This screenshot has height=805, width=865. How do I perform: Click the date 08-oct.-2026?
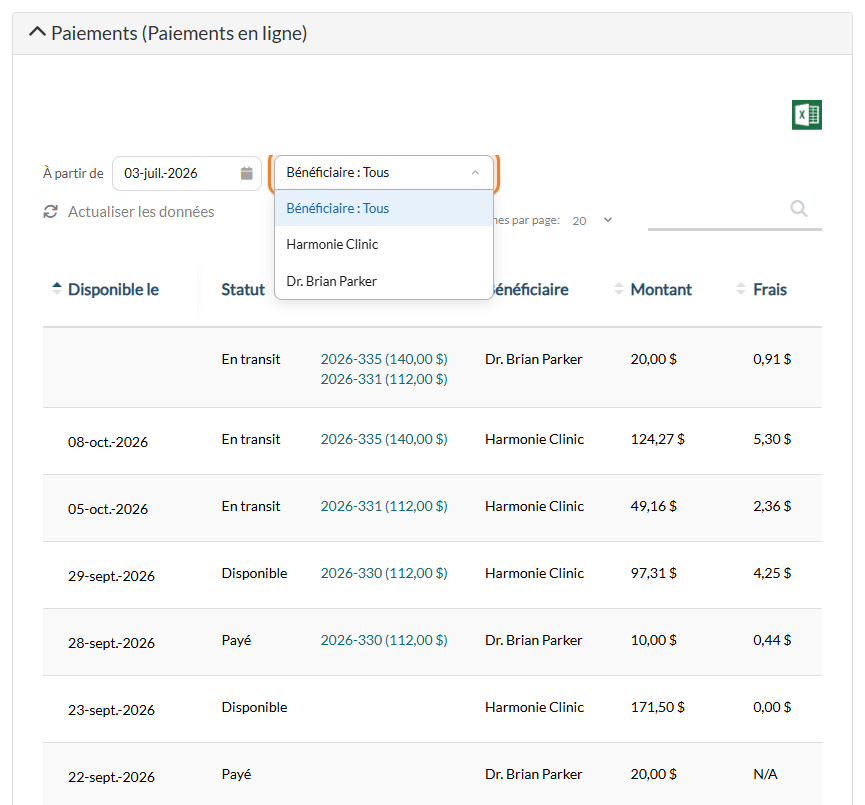(x=108, y=442)
